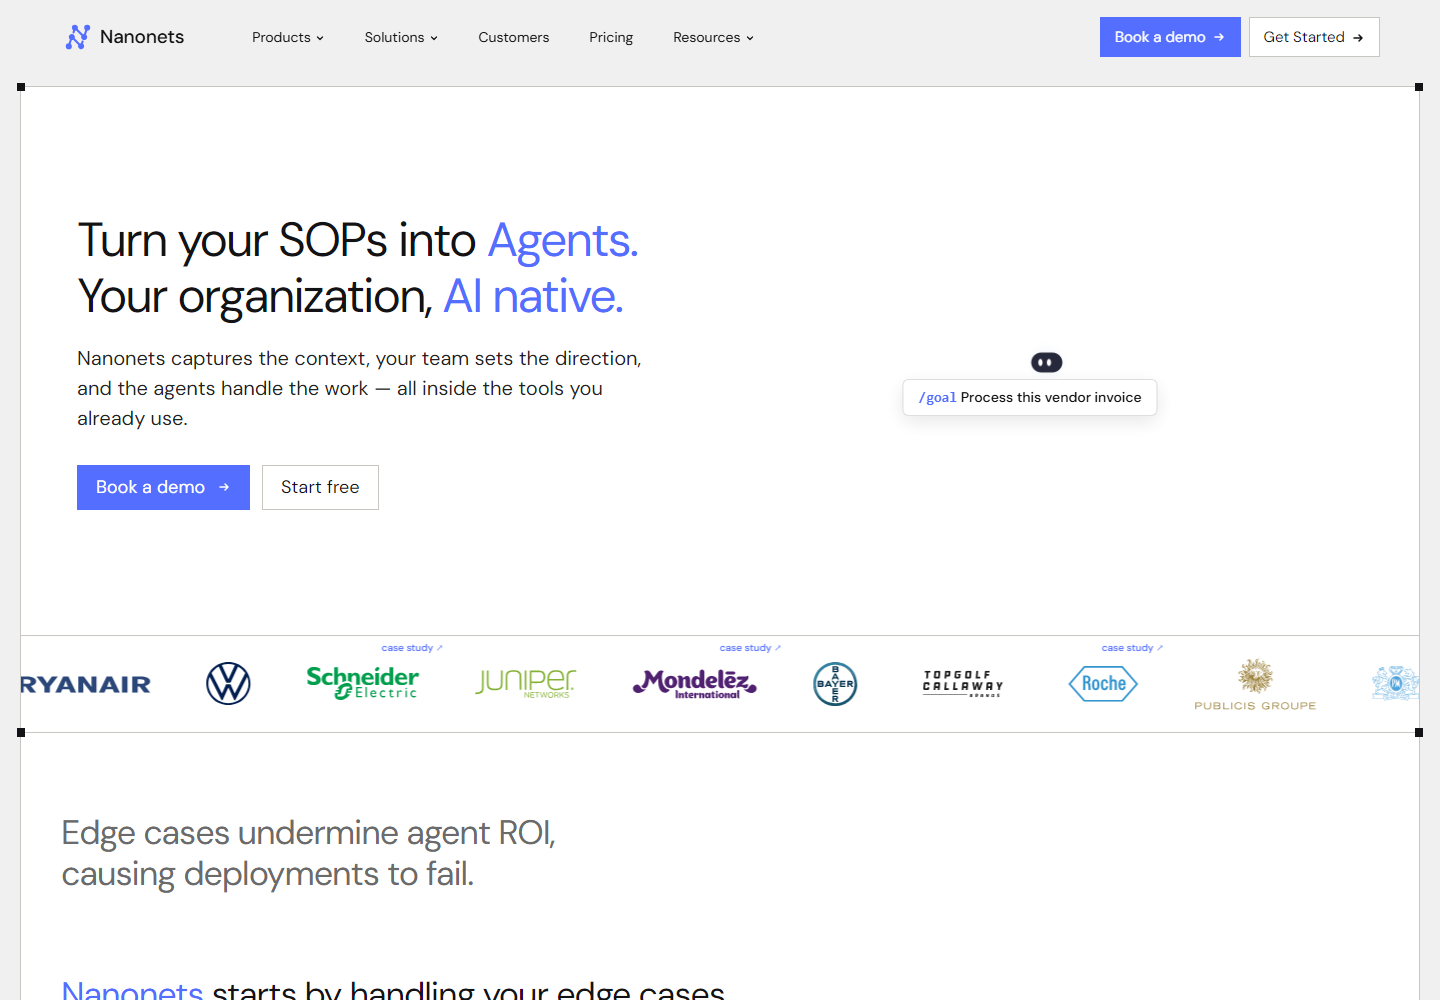This screenshot has width=1440, height=1000.
Task: Click the Start free button
Action: point(320,487)
